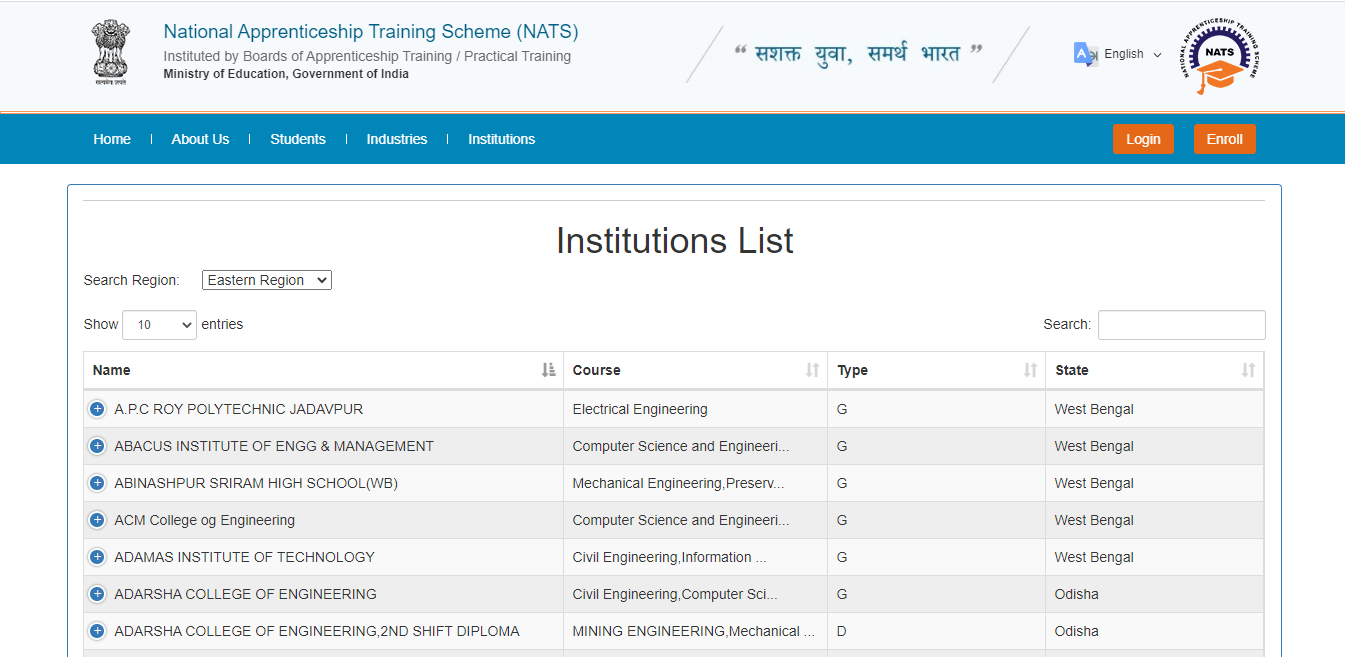This screenshot has width=1345, height=657.
Task: Click West Bengal state in A.P.C ROY row
Action: click(x=1094, y=409)
